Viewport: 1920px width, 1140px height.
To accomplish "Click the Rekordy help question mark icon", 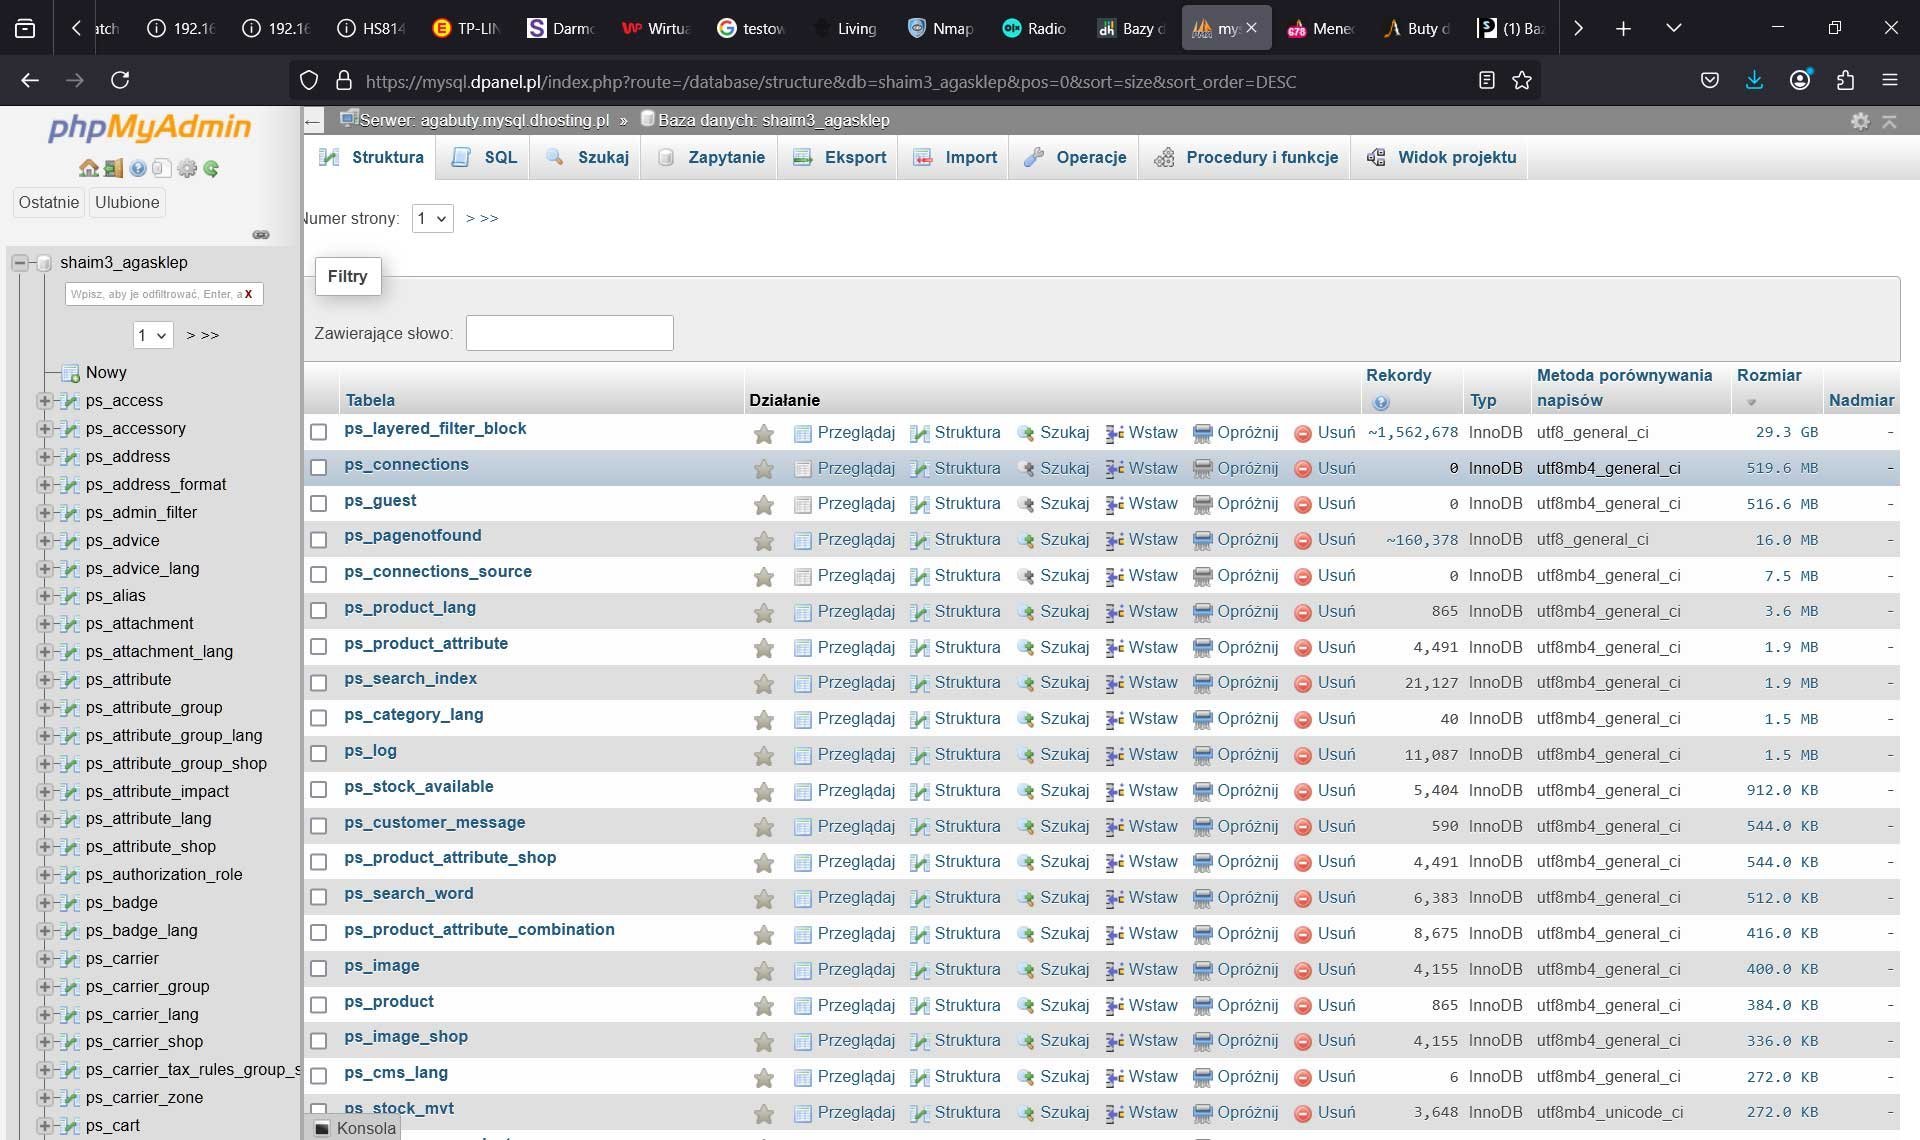I will pyautogui.click(x=1381, y=403).
